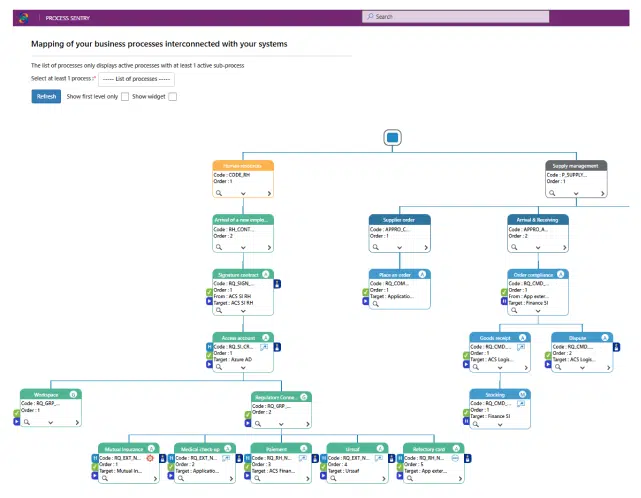Click user icon beside Signature contract node
Viewport: 641px width, 498px height.
tap(277, 283)
